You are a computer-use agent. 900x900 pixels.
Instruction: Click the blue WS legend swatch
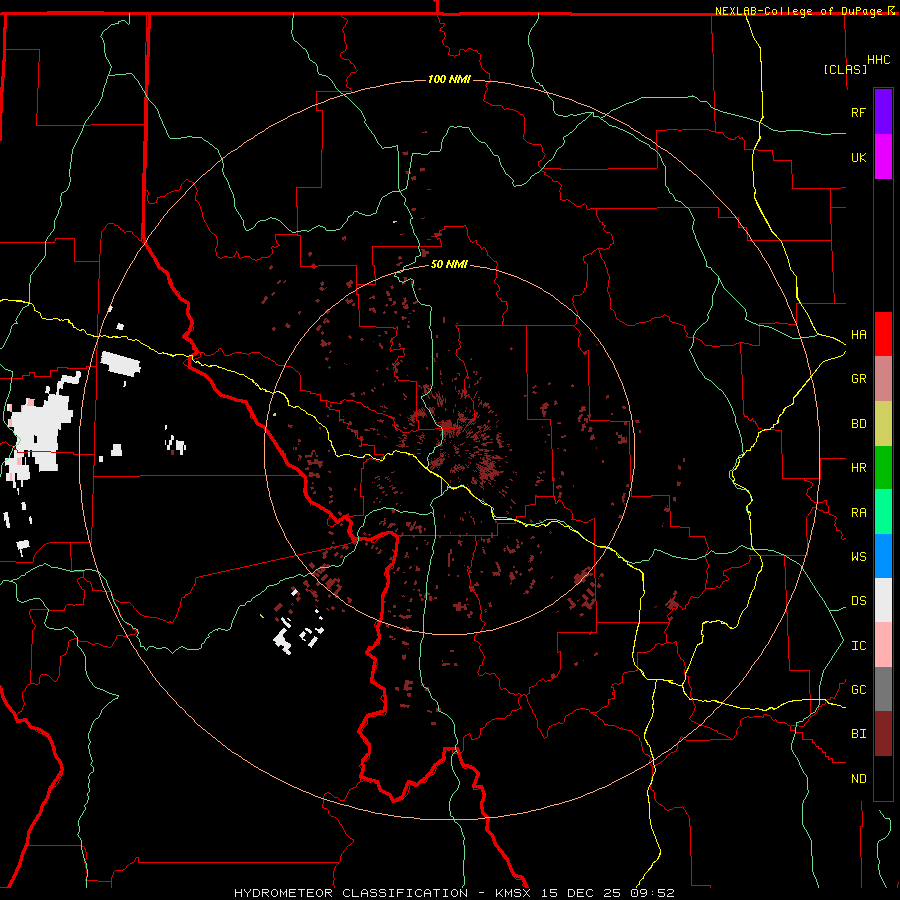pos(883,556)
